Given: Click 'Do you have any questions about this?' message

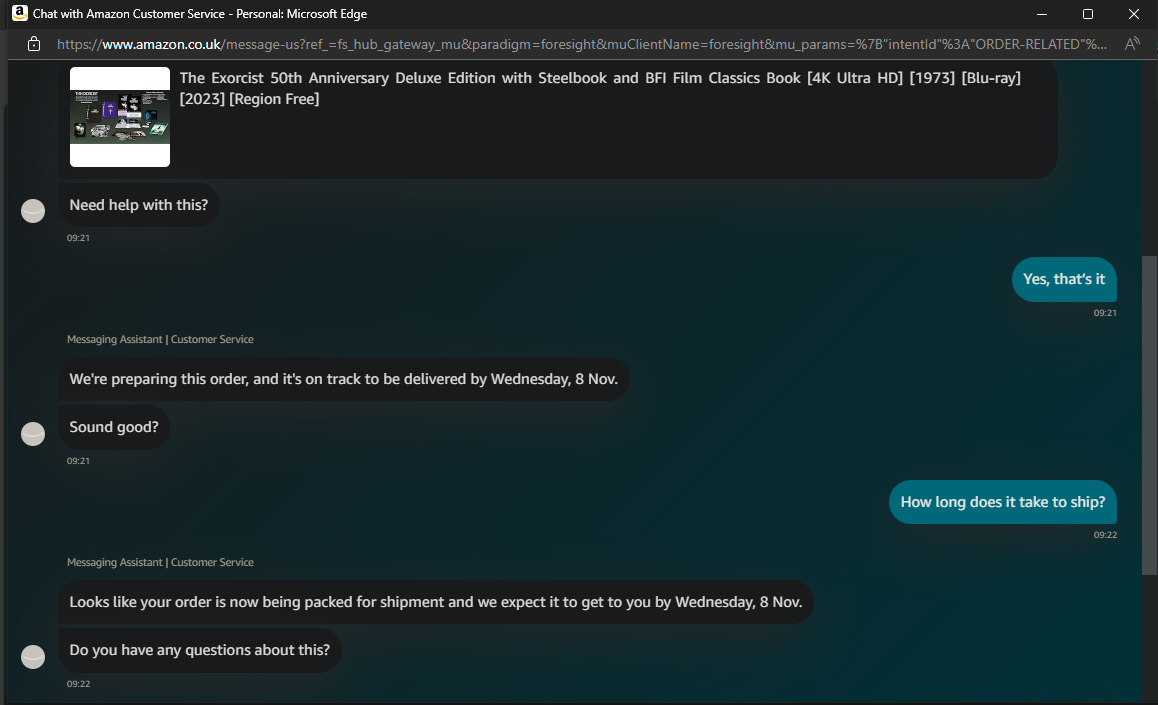Looking at the screenshot, I should coord(199,650).
